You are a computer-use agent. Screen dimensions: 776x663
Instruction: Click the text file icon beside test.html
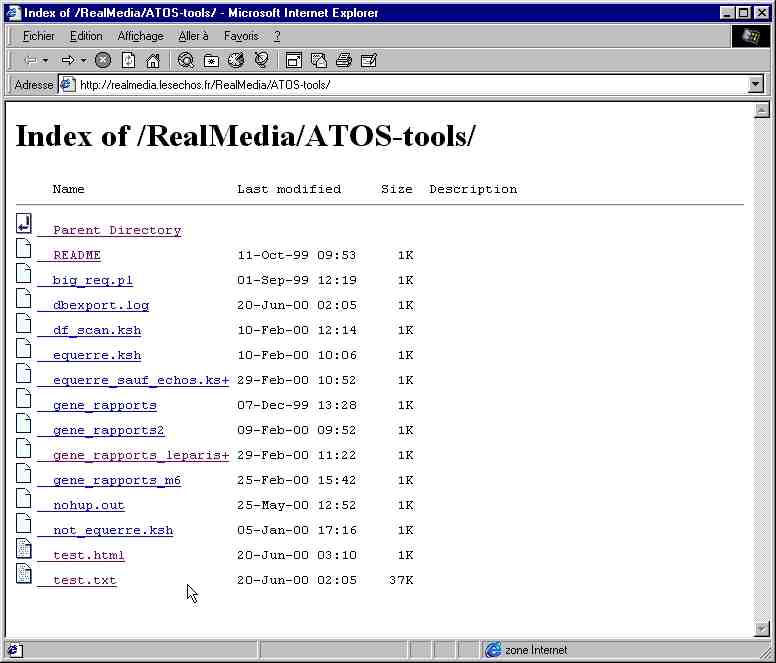coord(24,548)
